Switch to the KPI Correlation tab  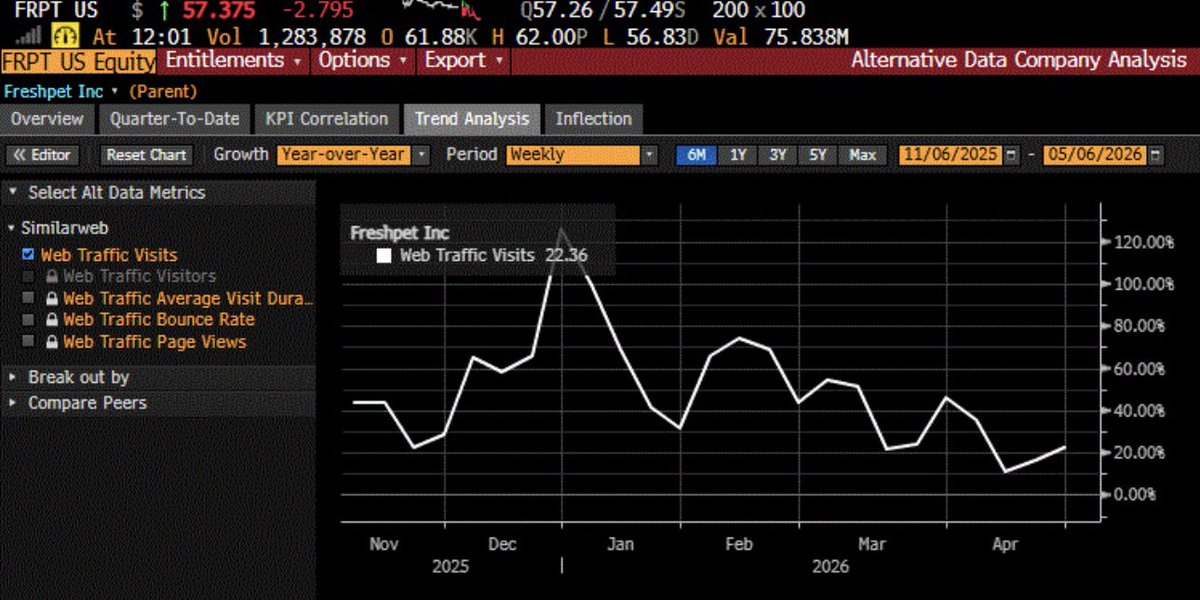(x=327, y=119)
